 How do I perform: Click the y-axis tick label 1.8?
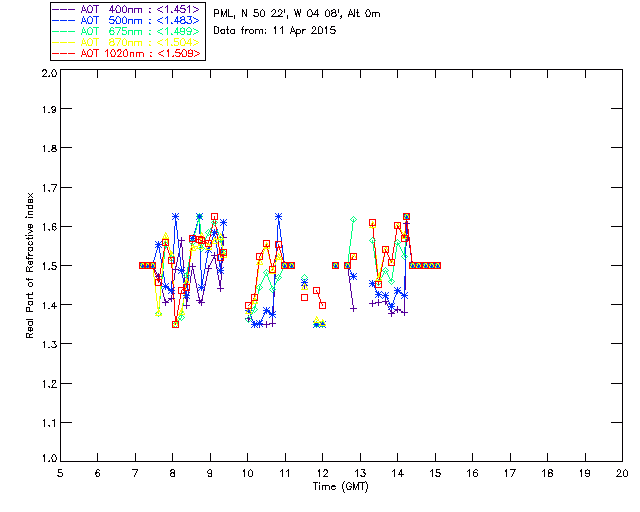[x=49, y=148]
